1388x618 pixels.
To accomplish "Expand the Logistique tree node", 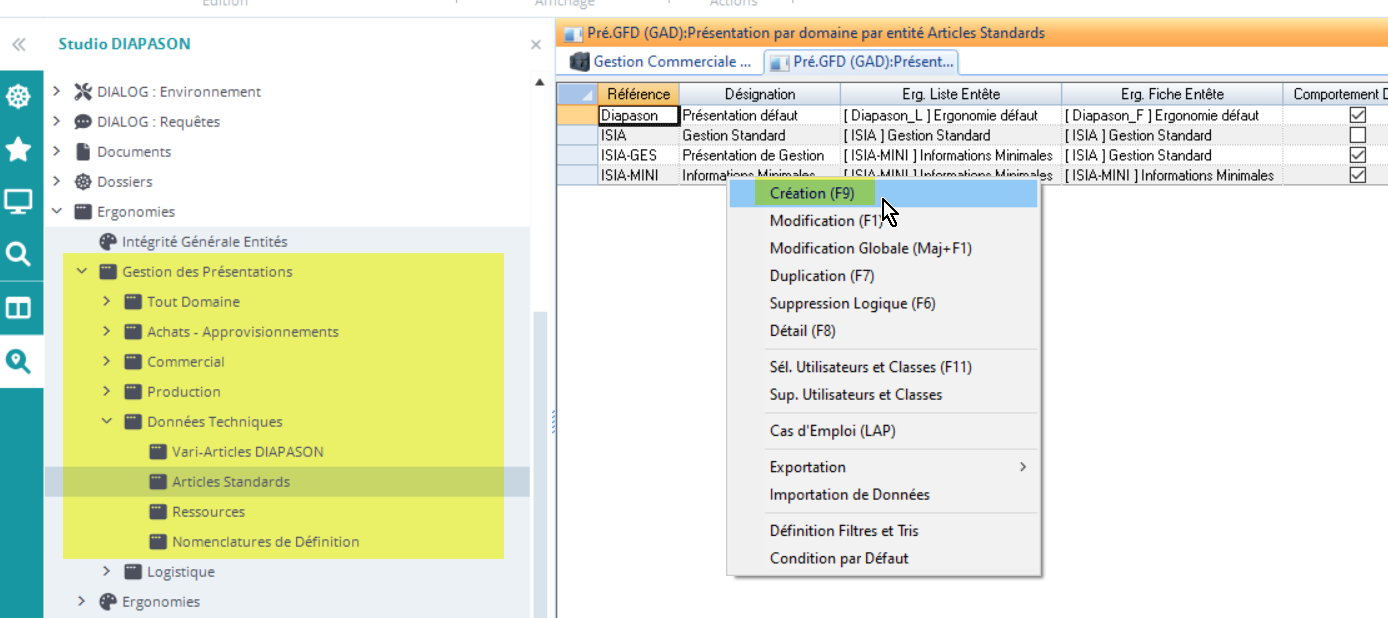I will 107,572.
